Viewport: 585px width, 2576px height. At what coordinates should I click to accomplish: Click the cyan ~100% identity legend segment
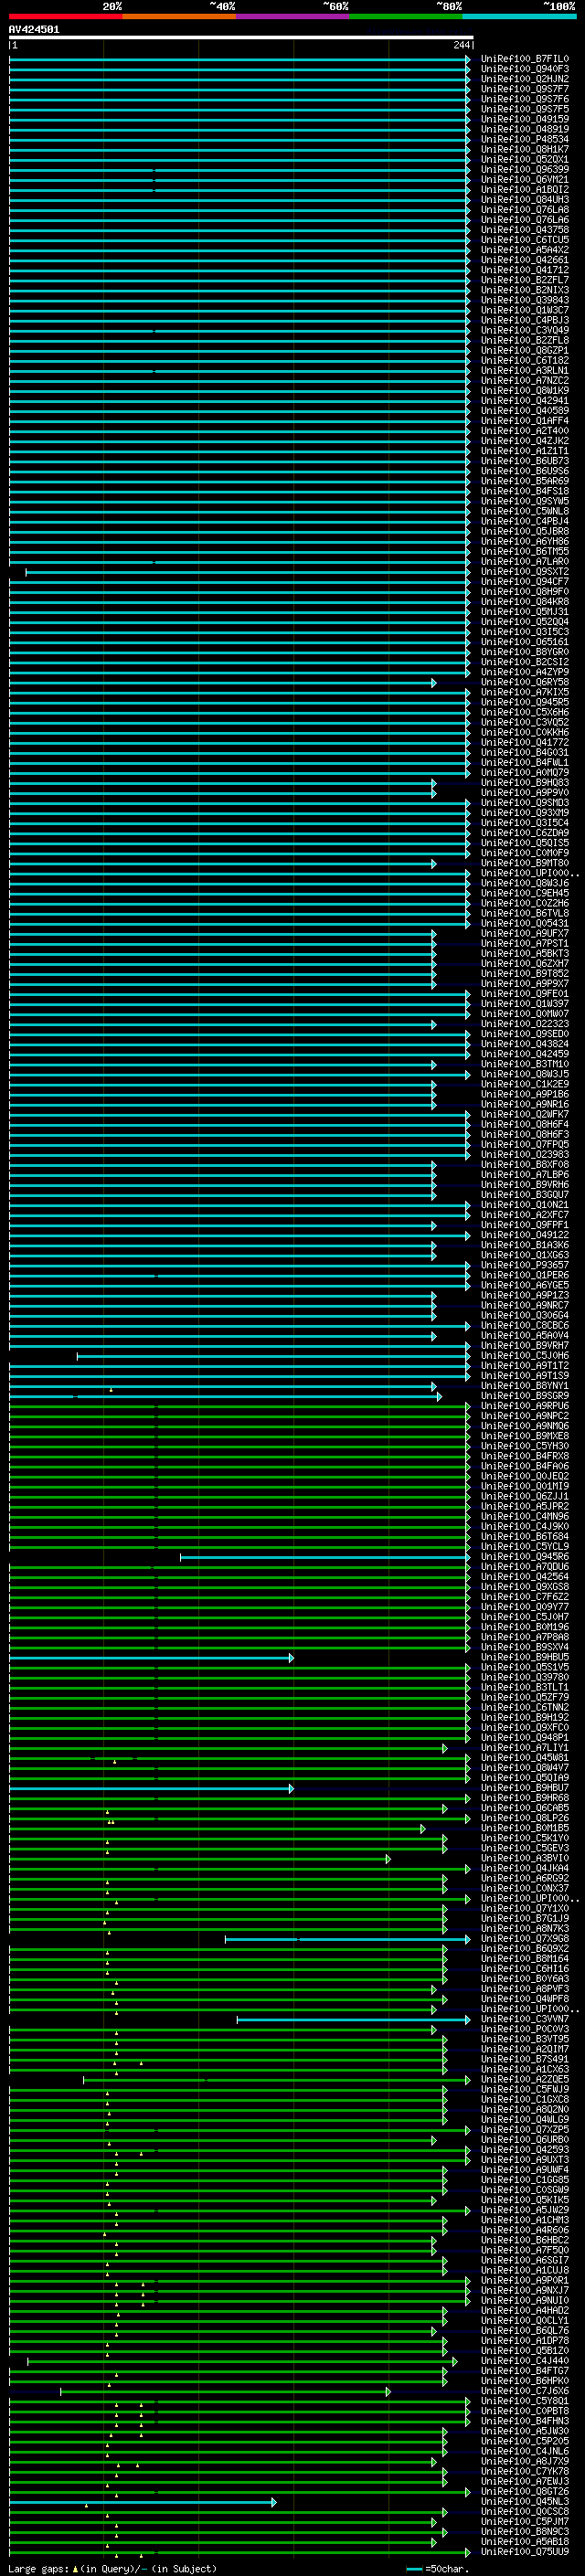pyautogui.click(x=519, y=16)
